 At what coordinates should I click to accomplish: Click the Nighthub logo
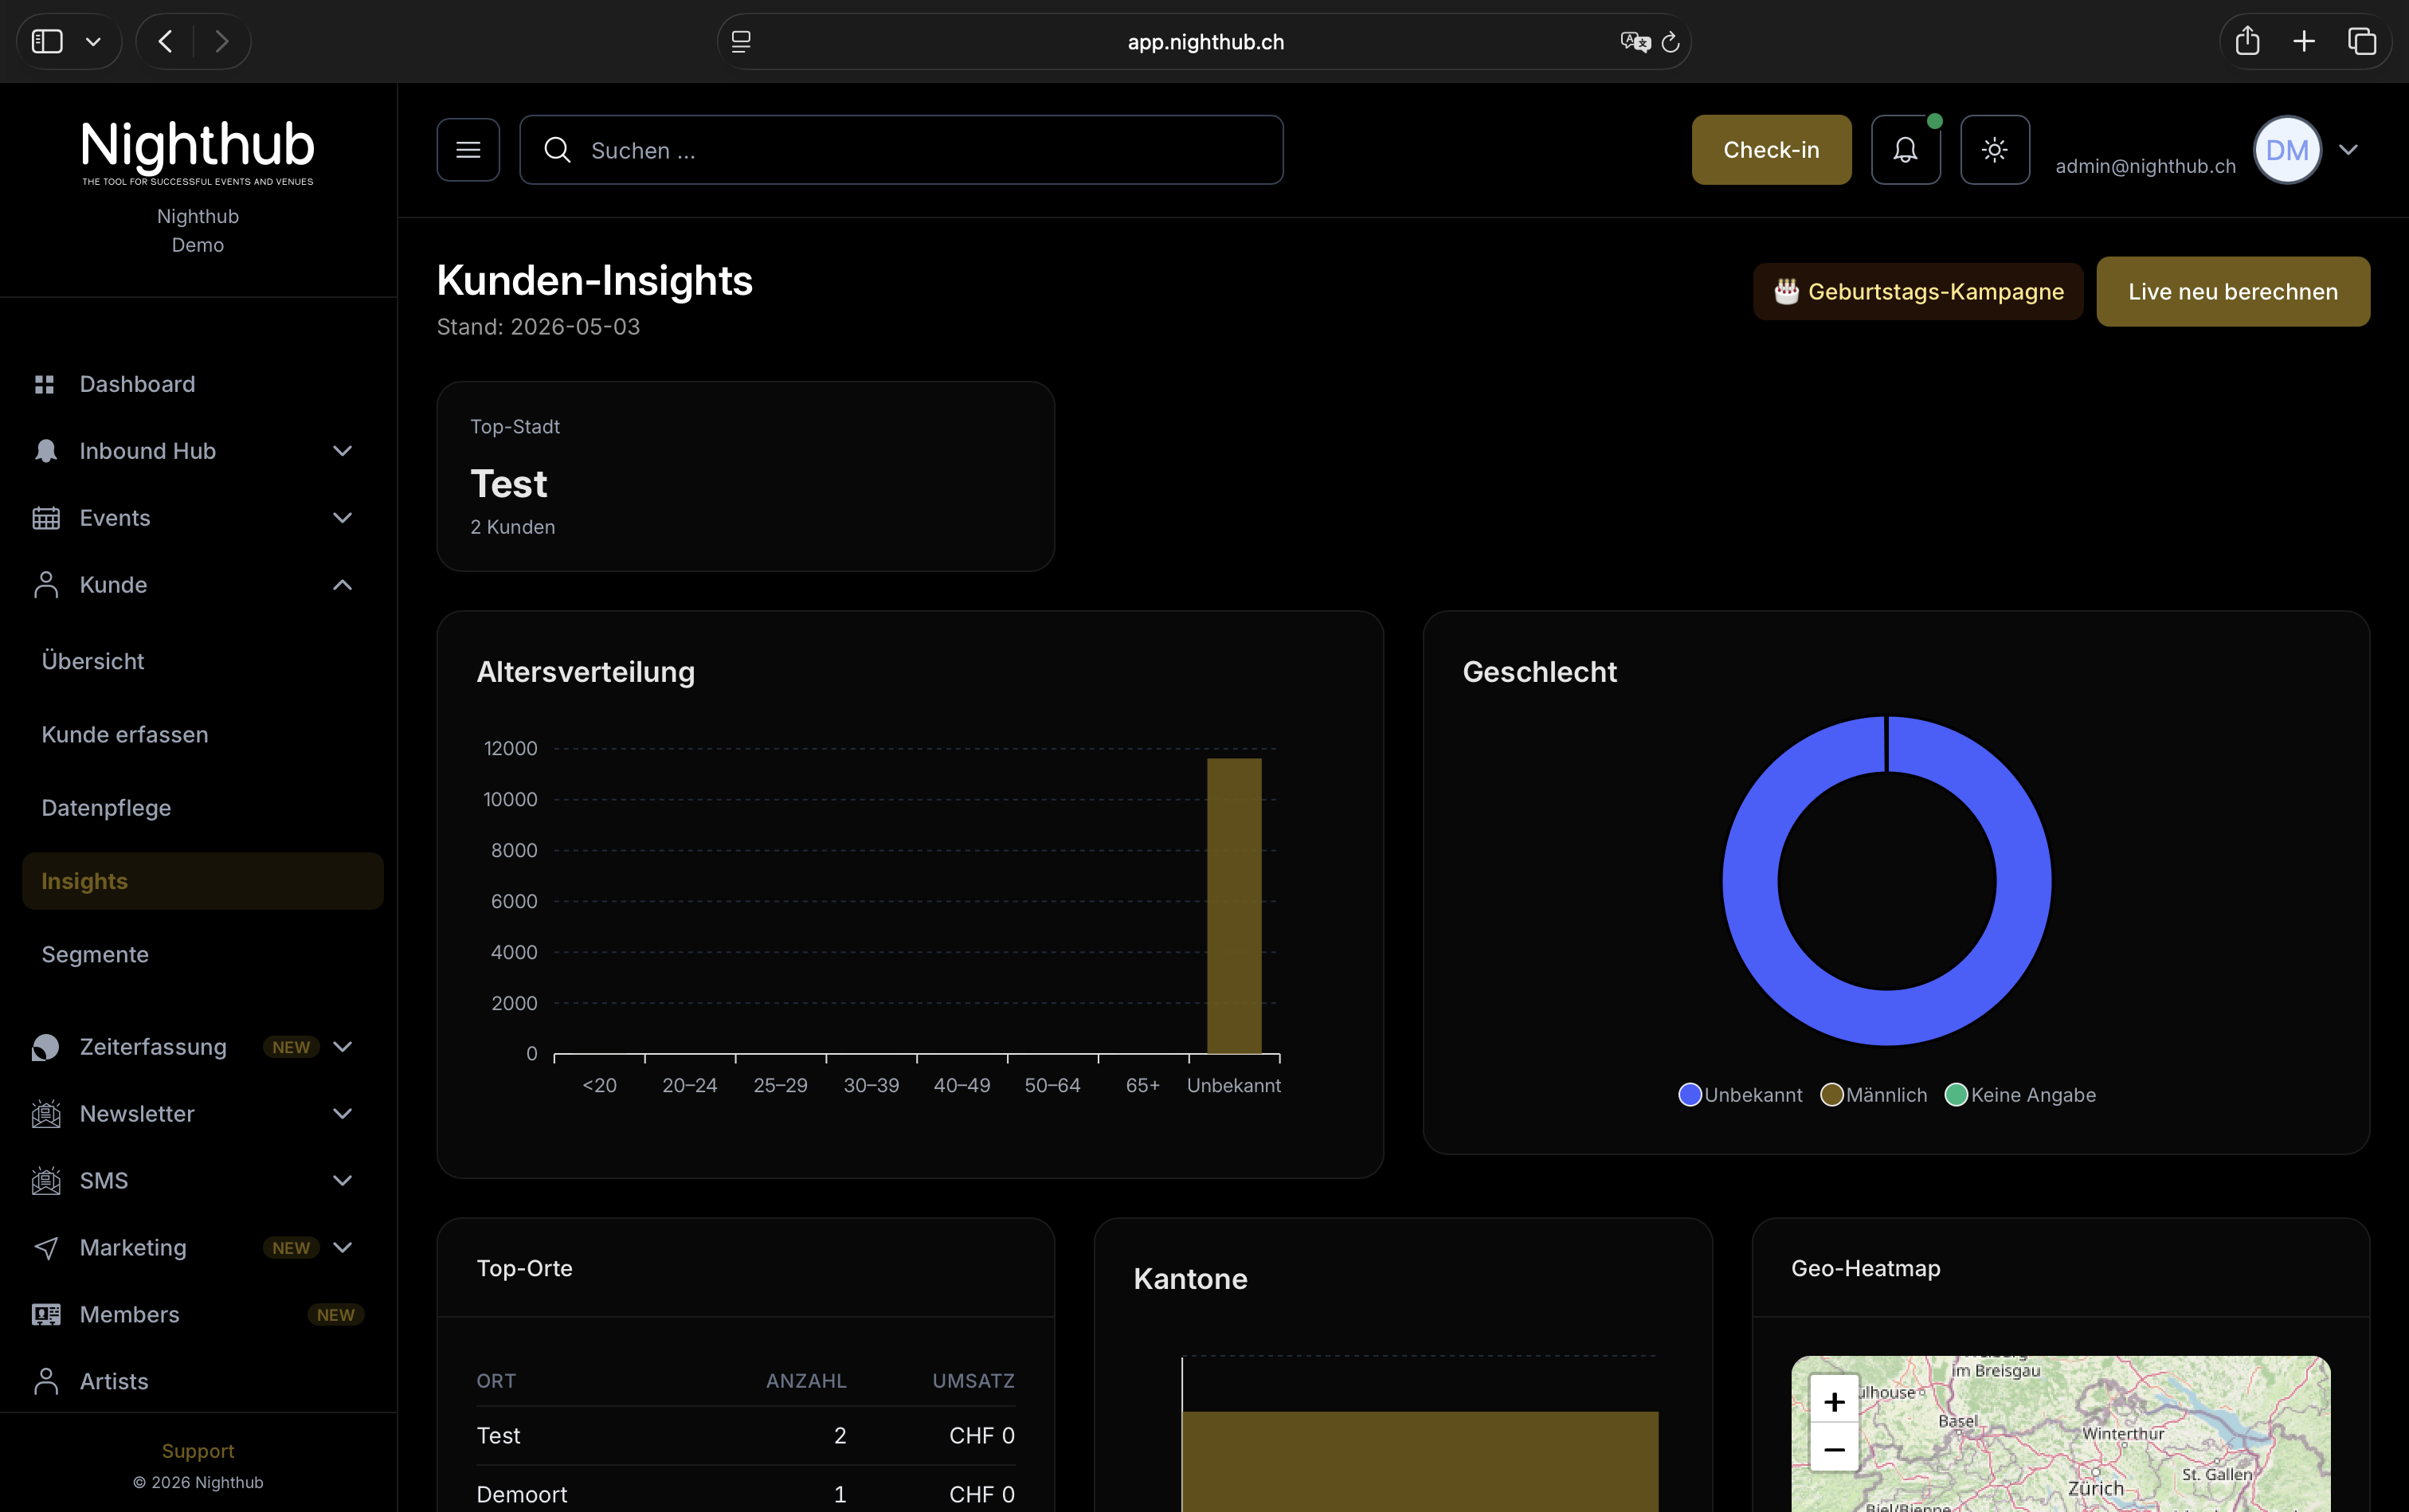(198, 152)
